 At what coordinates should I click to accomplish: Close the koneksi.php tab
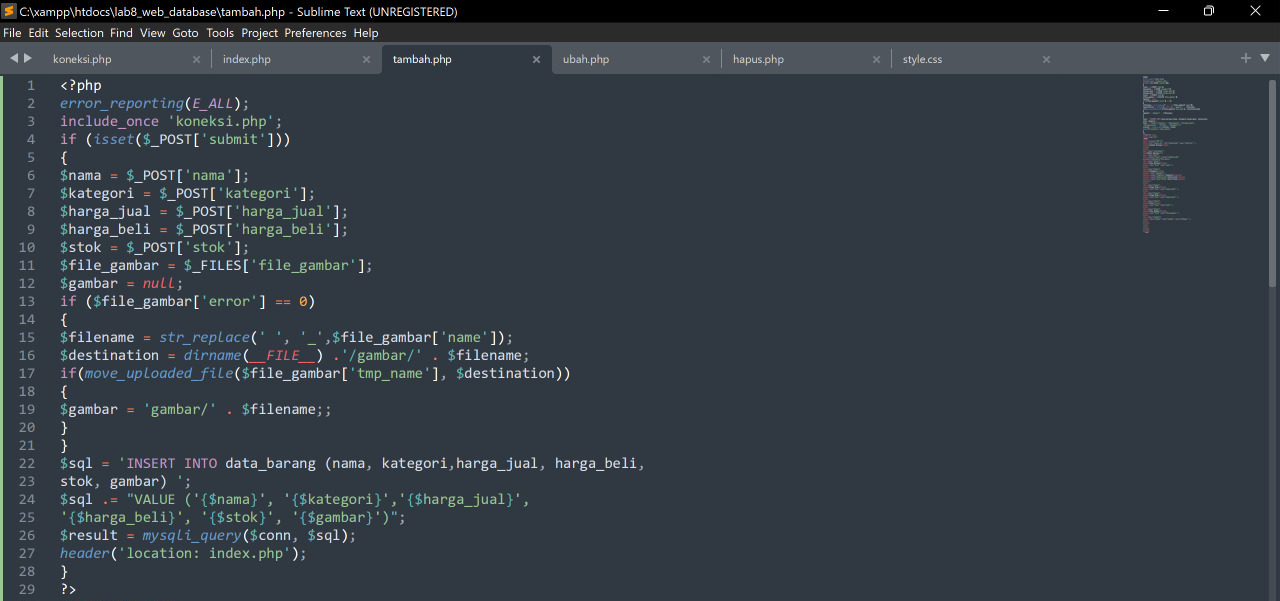pyautogui.click(x=196, y=59)
